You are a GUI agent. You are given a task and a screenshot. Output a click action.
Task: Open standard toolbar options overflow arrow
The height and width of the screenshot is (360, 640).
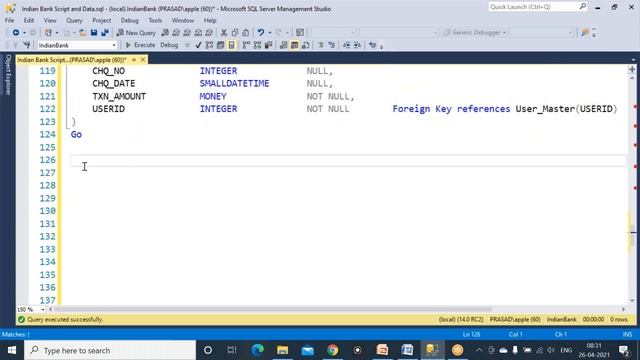pyautogui.click(x=594, y=33)
